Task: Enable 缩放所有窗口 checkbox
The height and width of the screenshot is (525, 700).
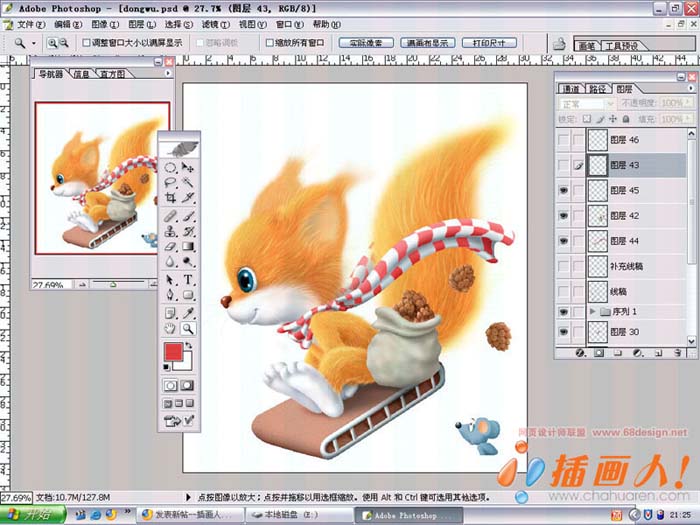Action: coord(269,43)
